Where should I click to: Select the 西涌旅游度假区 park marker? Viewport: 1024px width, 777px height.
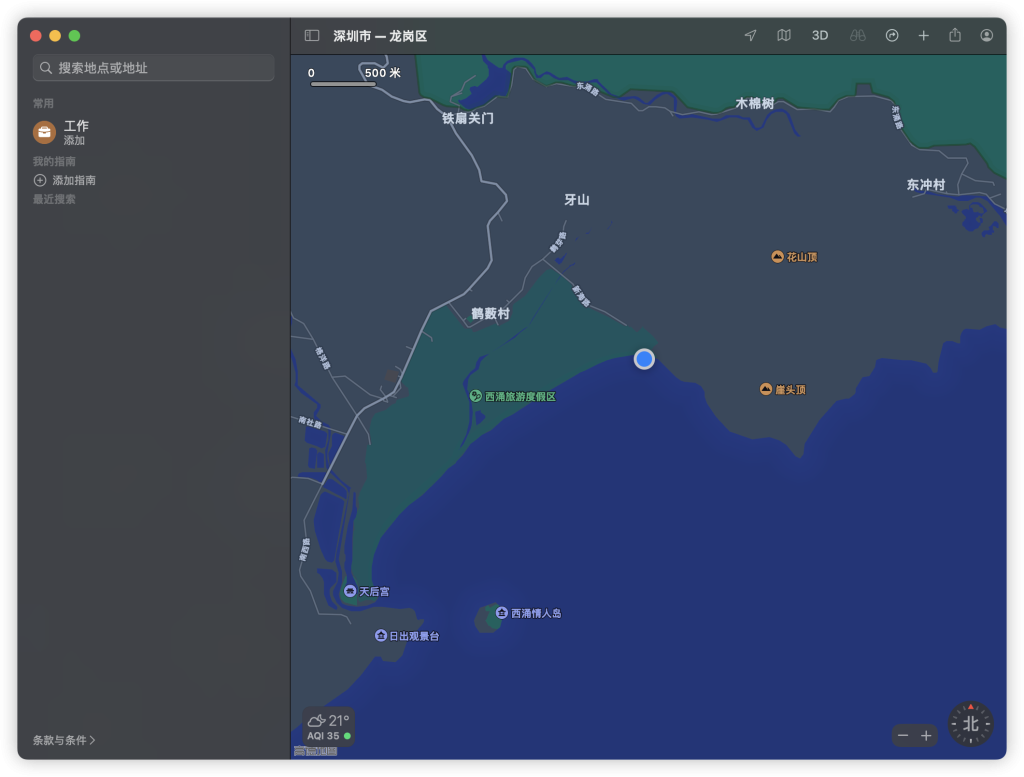[476, 396]
